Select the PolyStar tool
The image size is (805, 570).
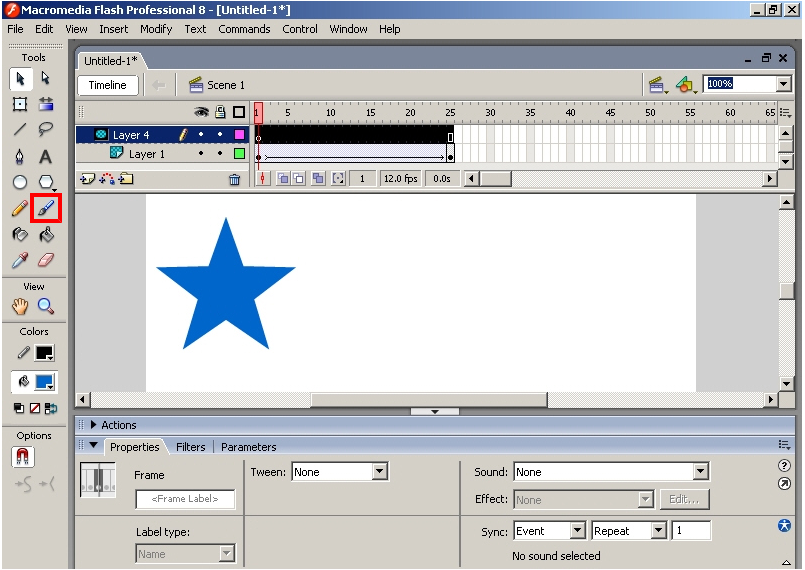[46, 182]
